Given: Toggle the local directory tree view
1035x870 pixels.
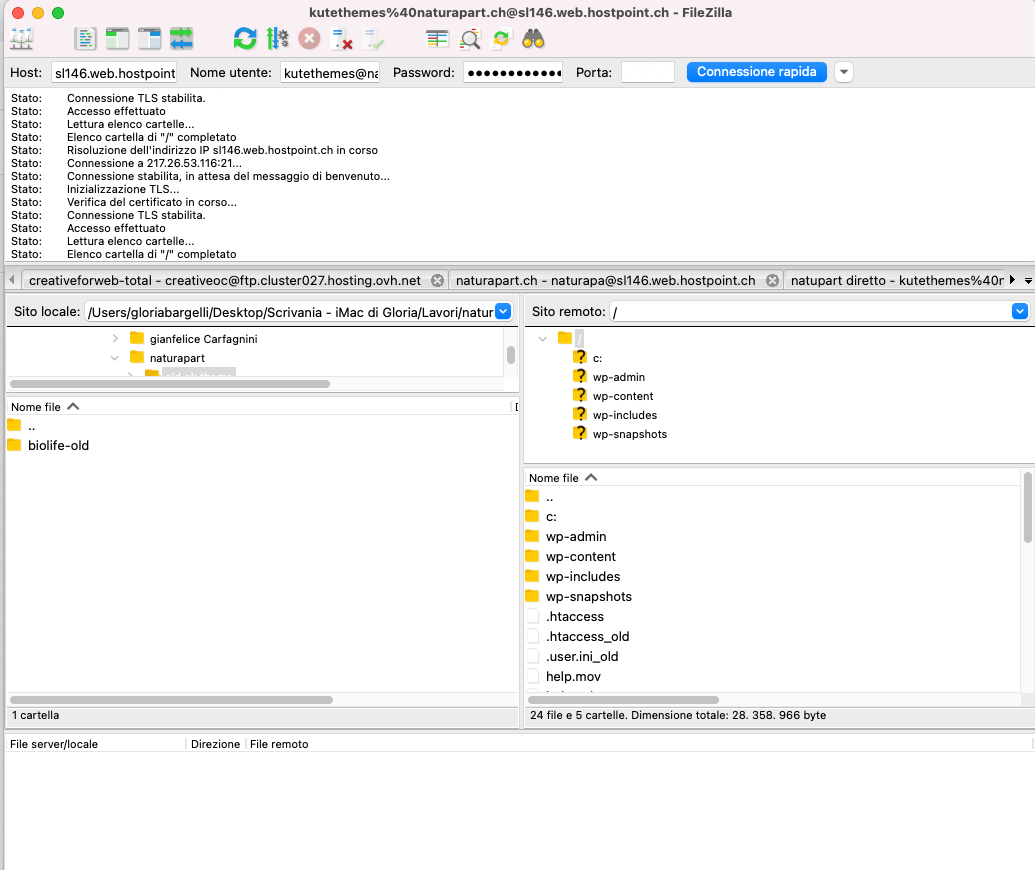Looking at the screenshot, I should 117,39.
